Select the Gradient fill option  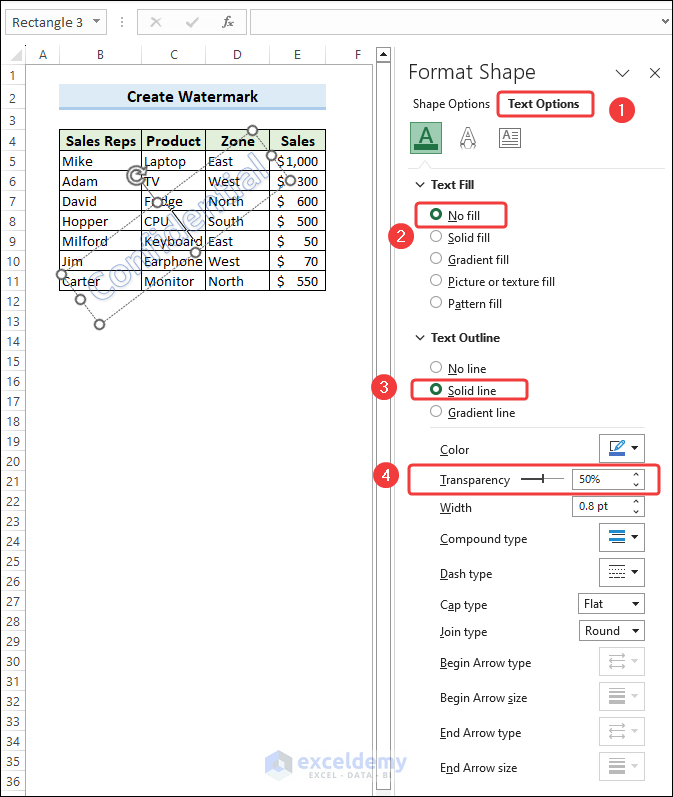pyautogui.click(x=469, y=259)
